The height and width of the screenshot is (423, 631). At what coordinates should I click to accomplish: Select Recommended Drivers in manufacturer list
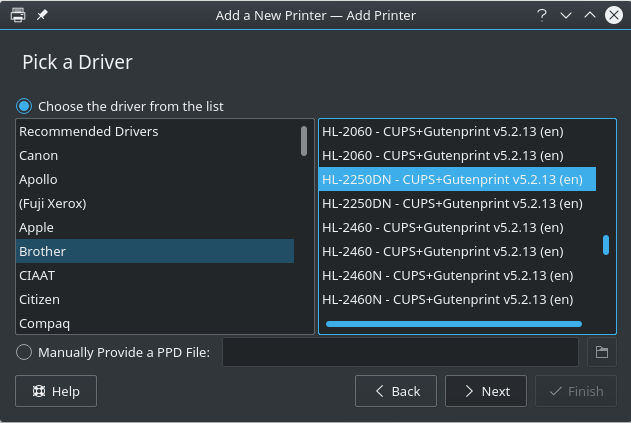(155, 132)
